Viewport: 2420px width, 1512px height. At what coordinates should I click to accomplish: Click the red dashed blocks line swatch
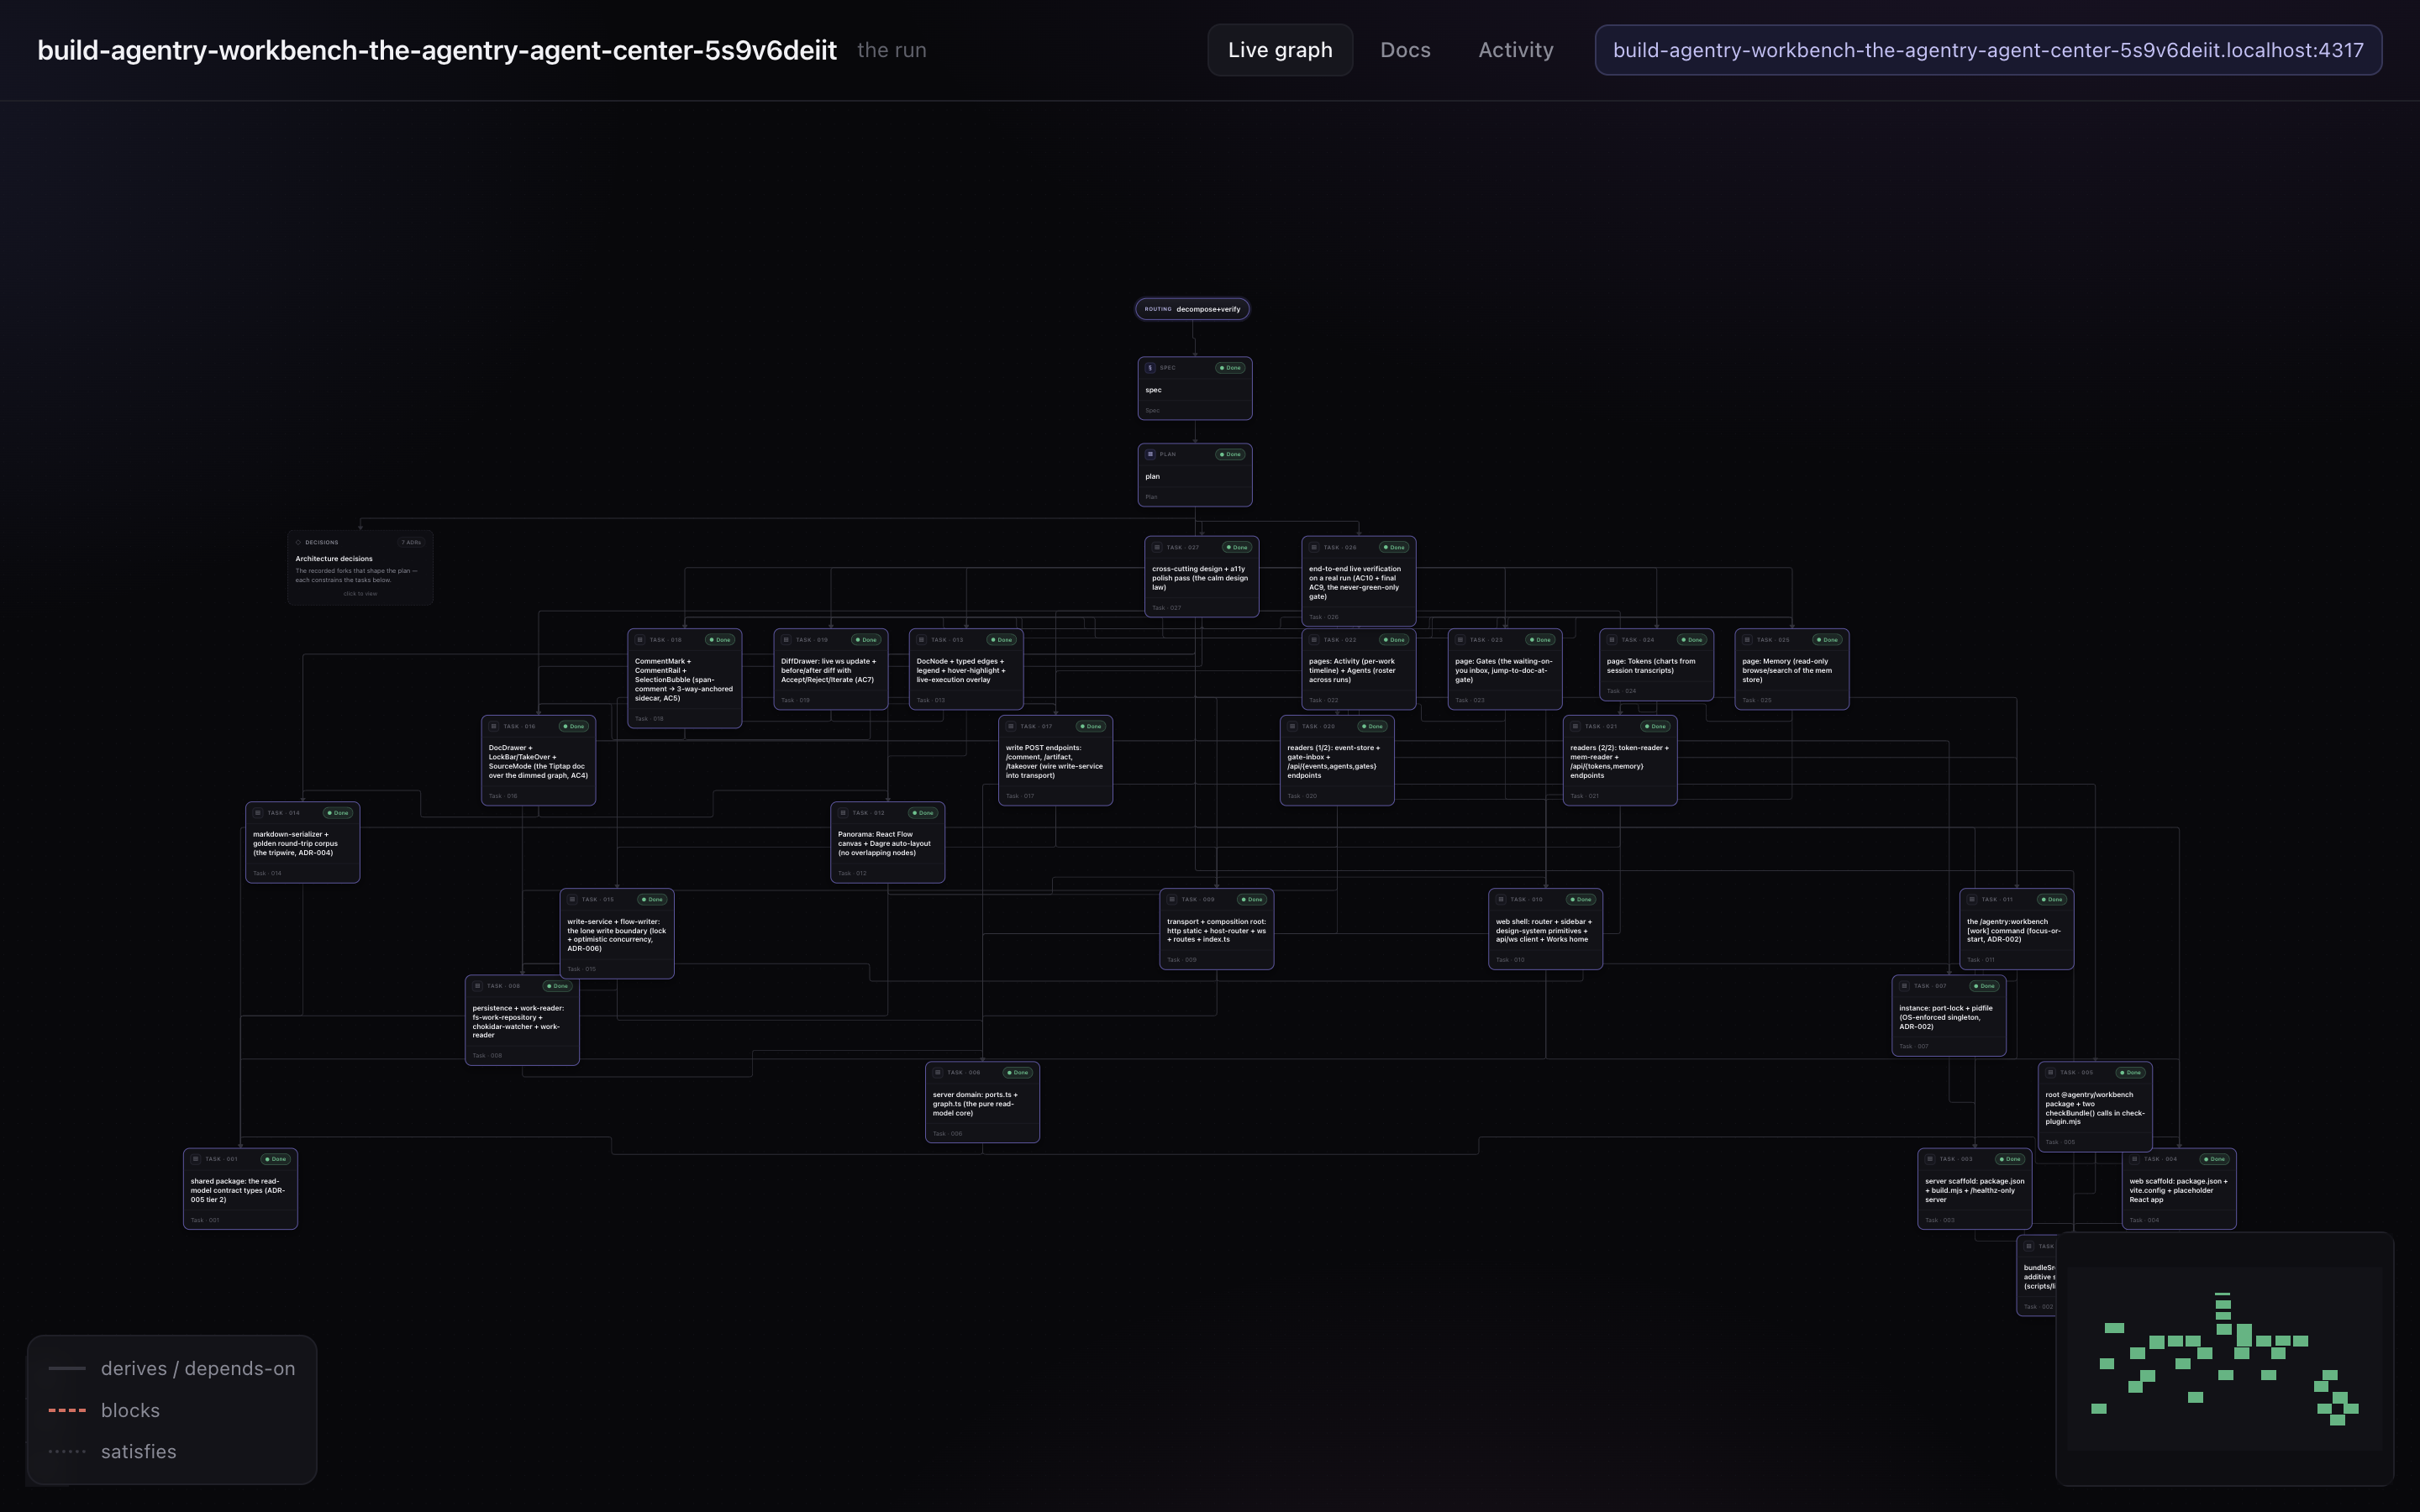(x=67, y=1410)
